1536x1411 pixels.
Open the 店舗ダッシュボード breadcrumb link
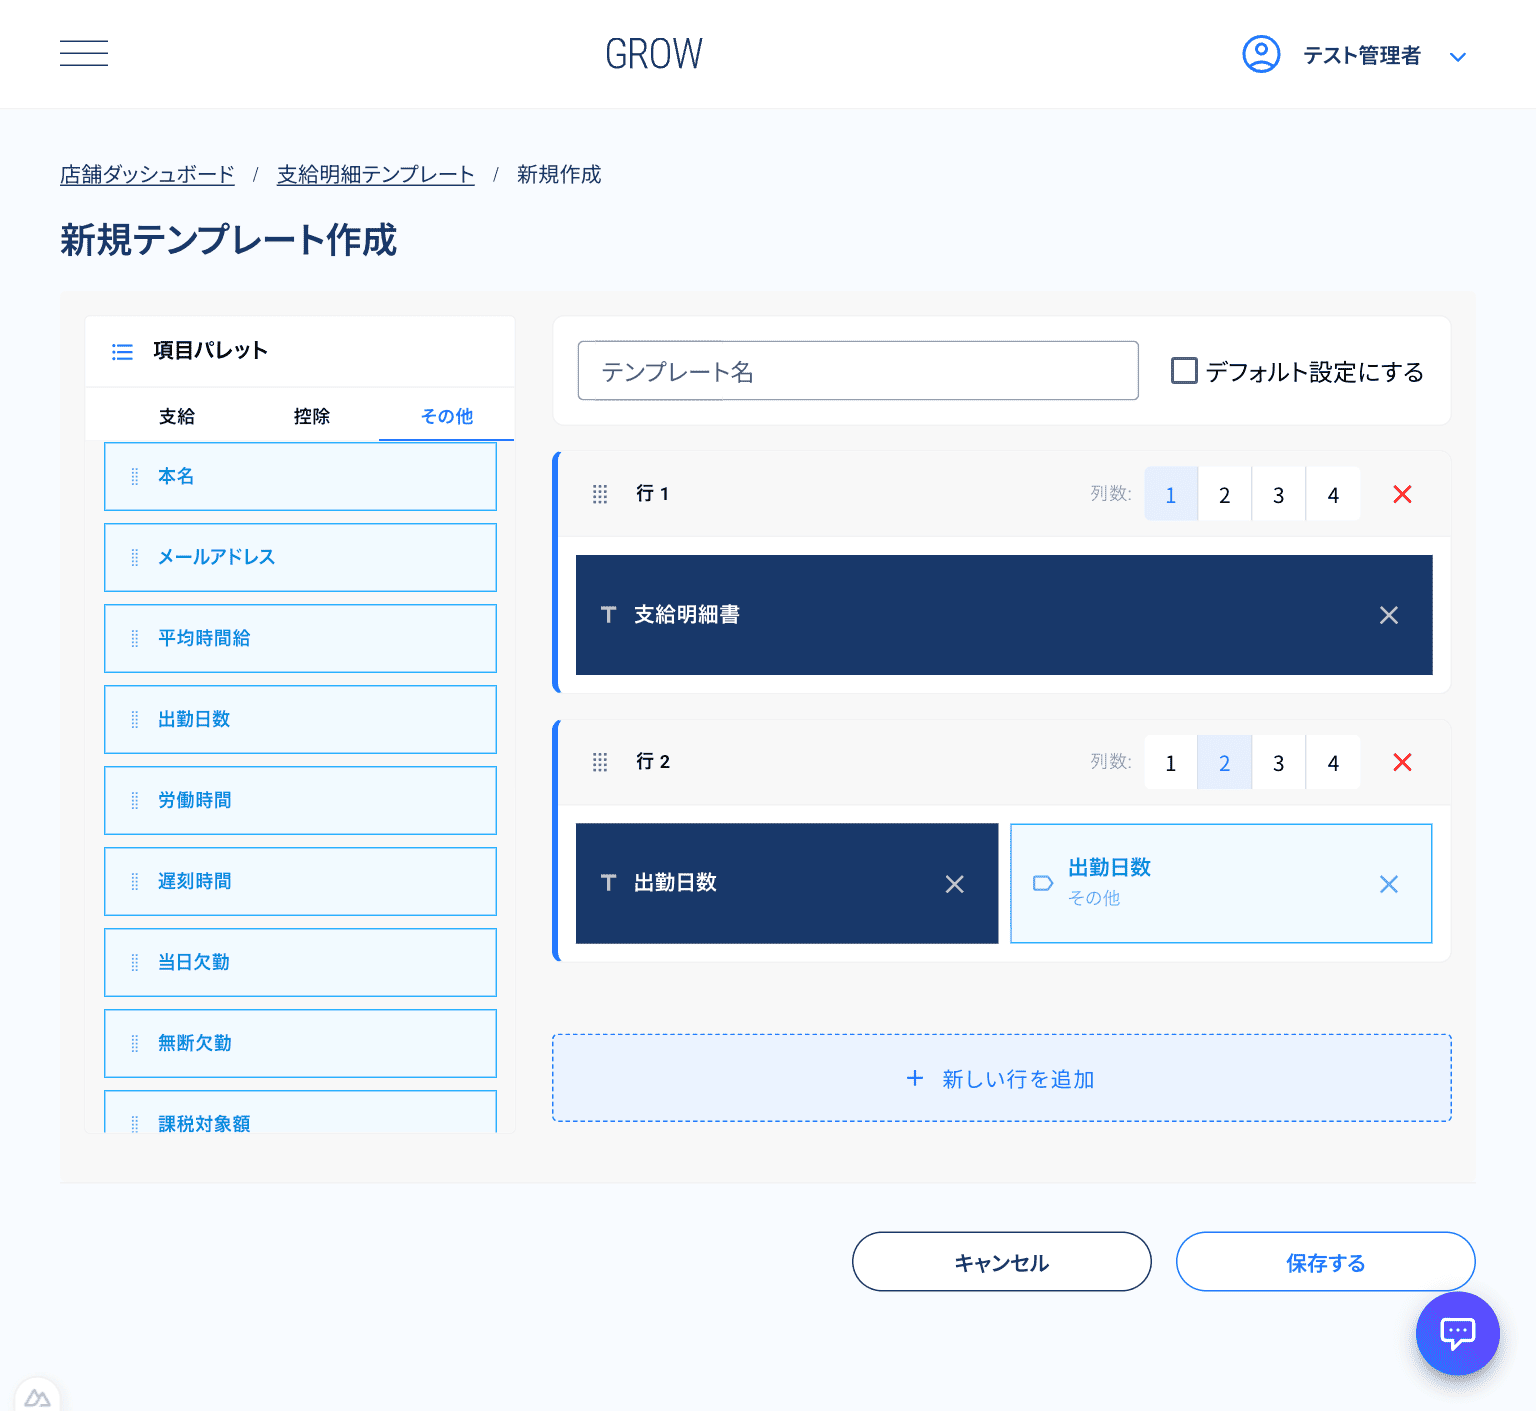(146, 173)
